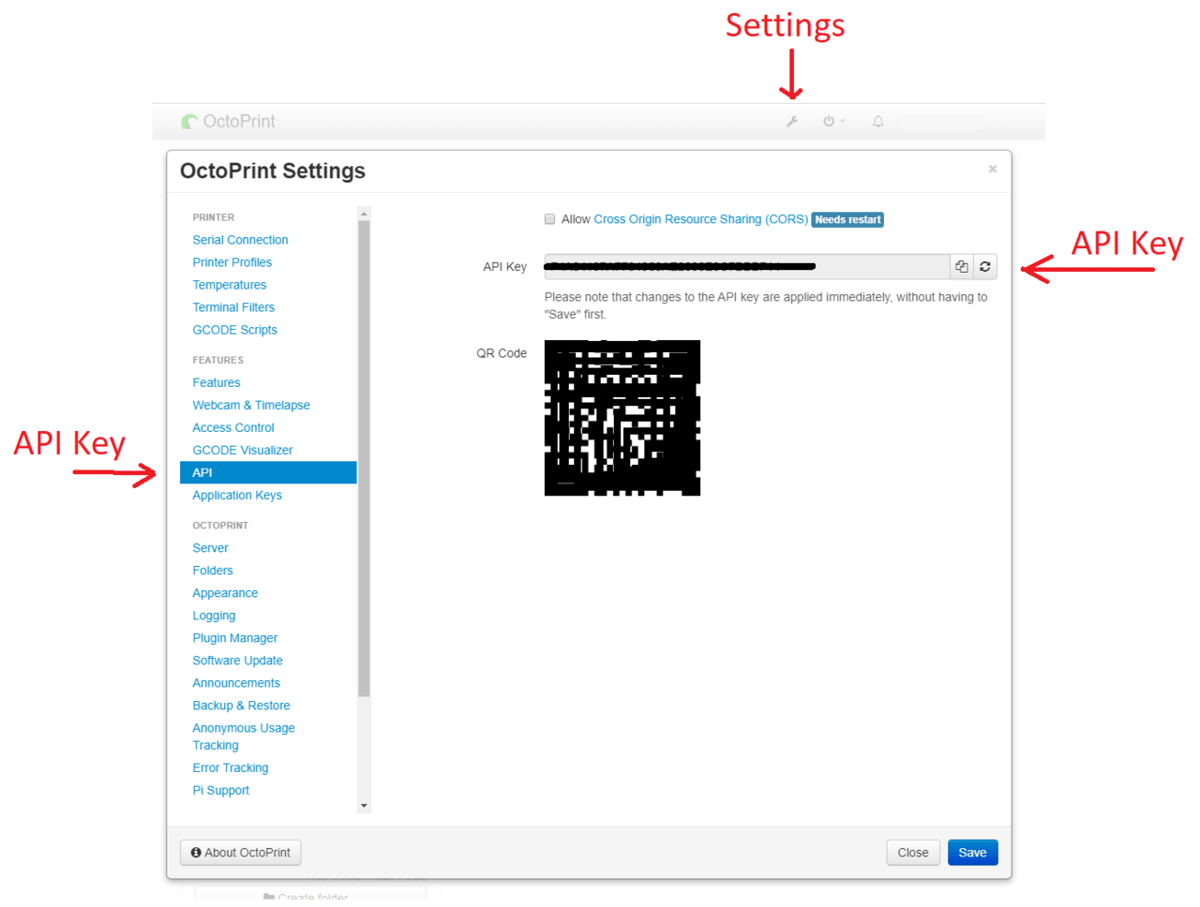Click the OctoPrint Settings dialog title
This screenshot has height=907, width=1200.
(x=273, y=171)
